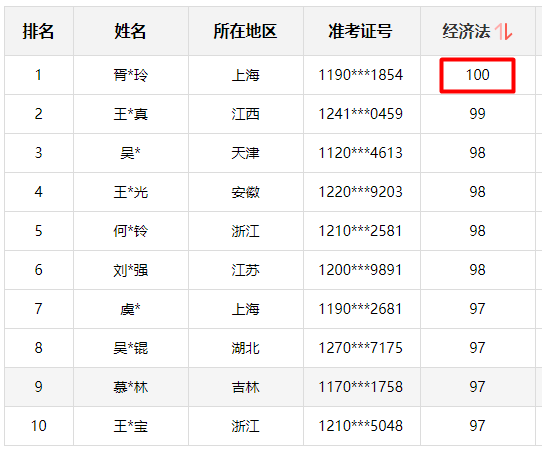Select admission number 1120***4613
Image resolution: width=542 pixels, height=449 pixels.
(x=361, y=153)
